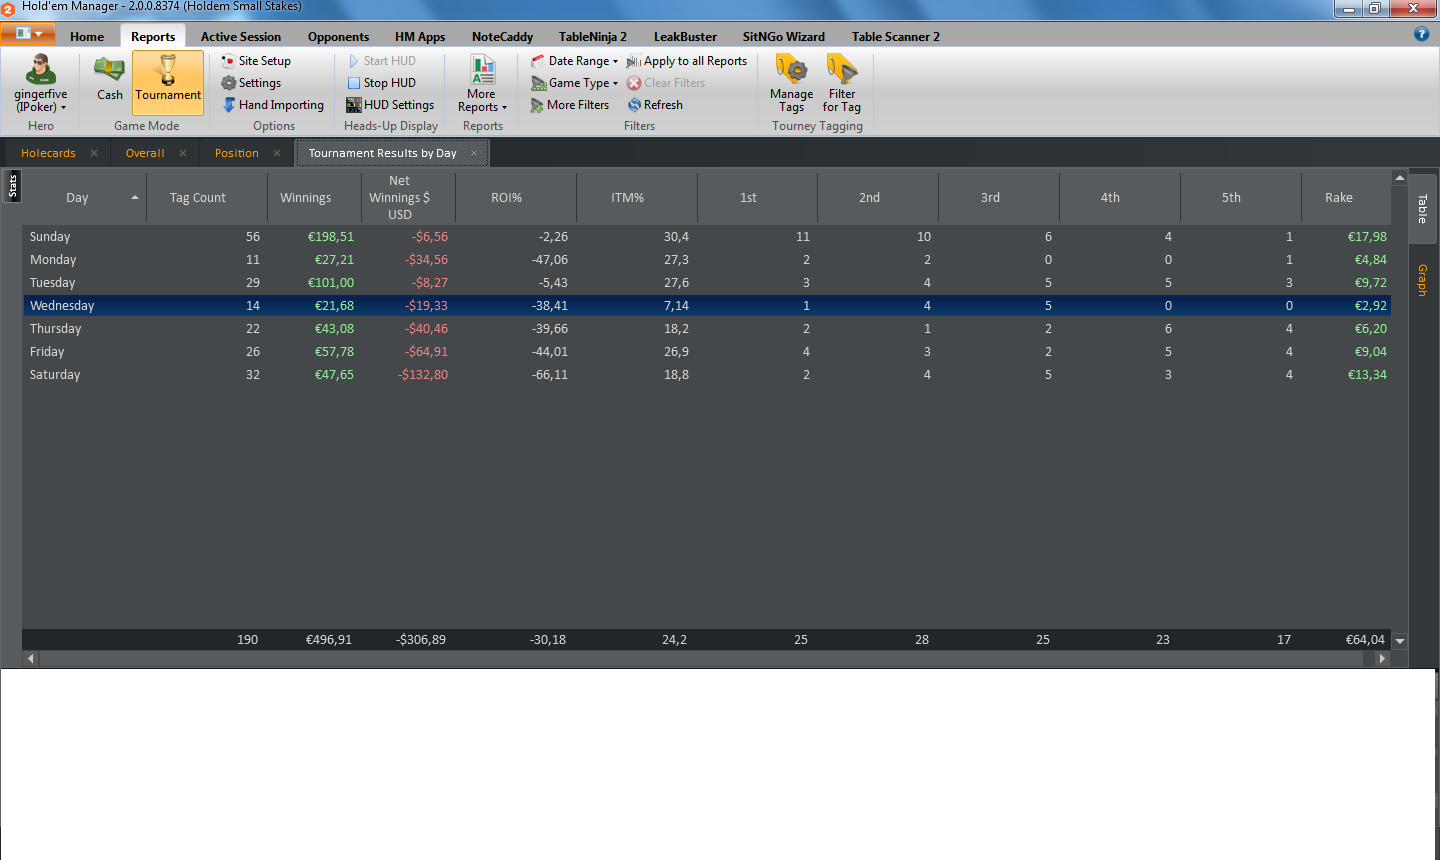Close Tournament Results by Day tab
The height and width of the screenshot is (860, 1440).
point(474,153)
